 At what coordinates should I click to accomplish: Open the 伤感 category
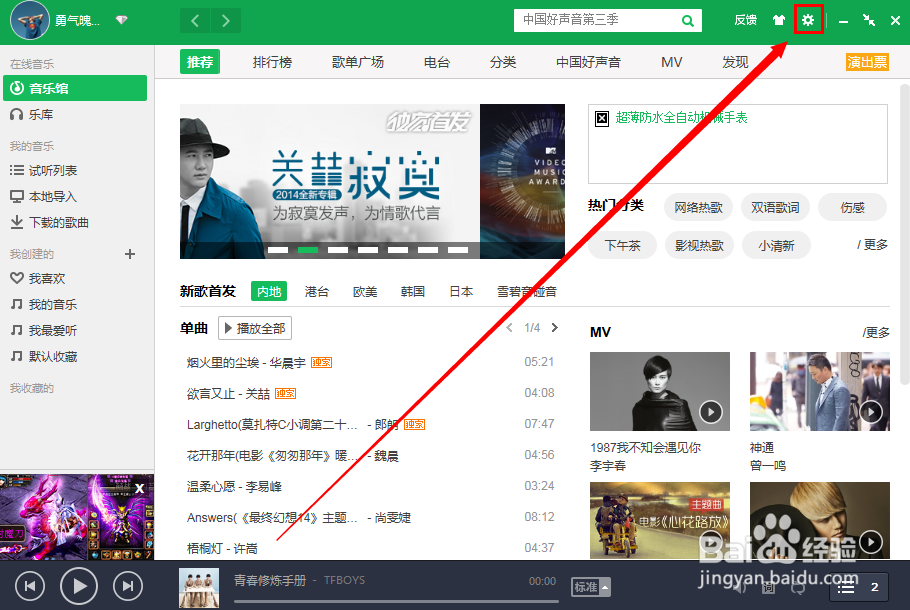point(853,207)
